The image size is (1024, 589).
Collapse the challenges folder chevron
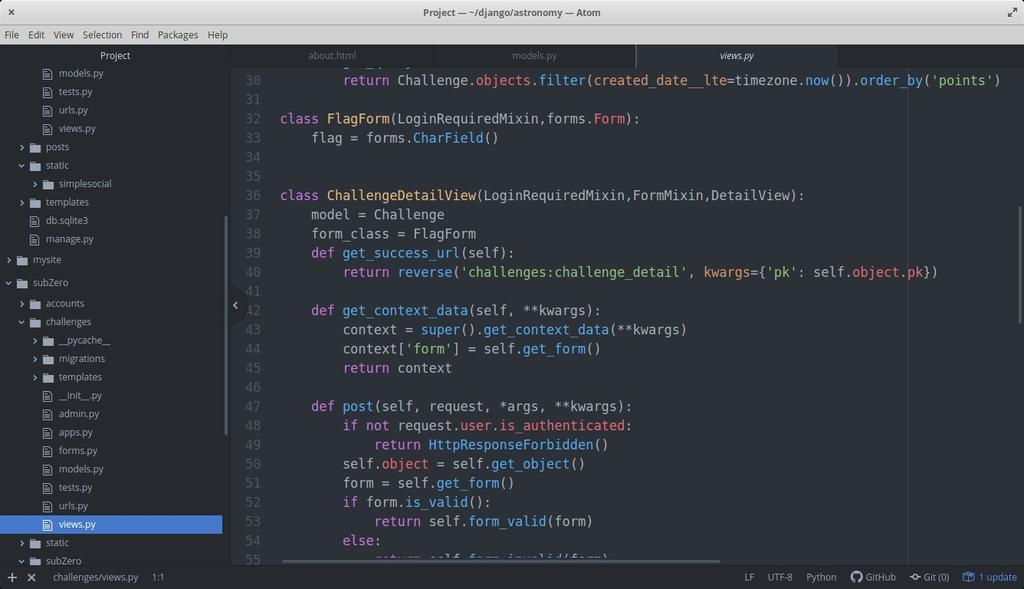click(x=22, y=322)
